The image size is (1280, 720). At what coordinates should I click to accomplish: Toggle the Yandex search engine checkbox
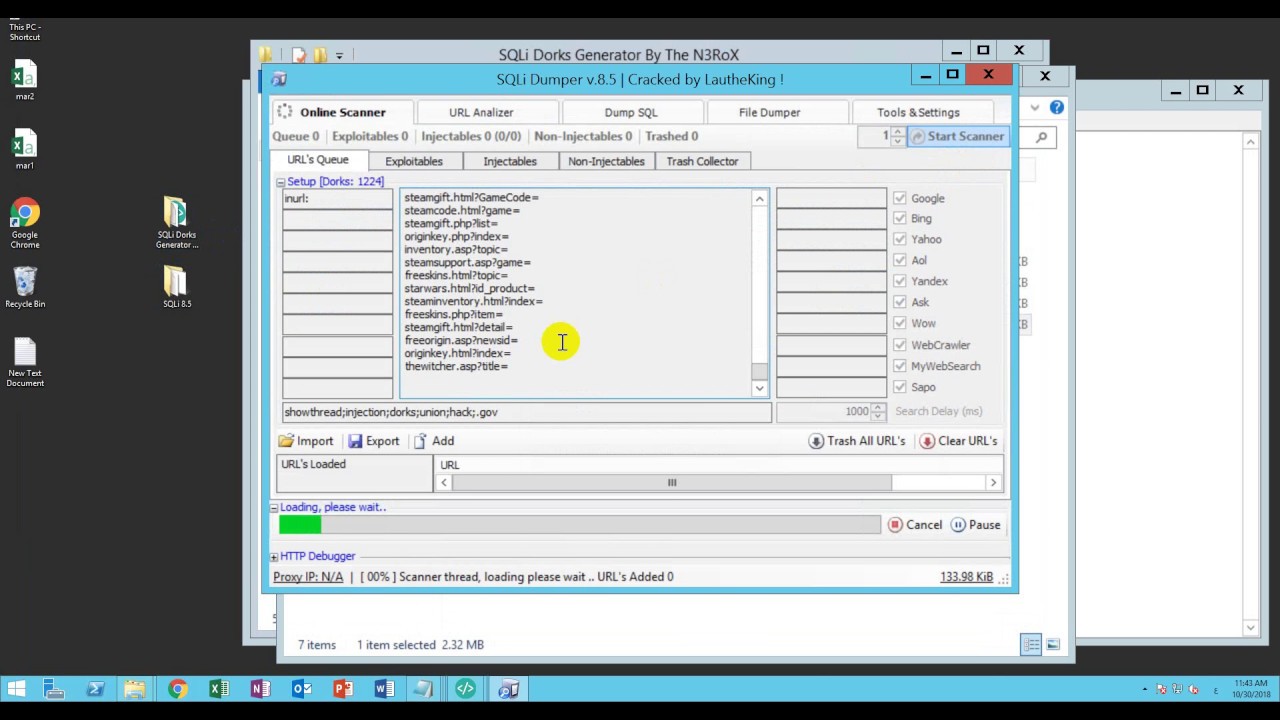click(x=900, y=281)
